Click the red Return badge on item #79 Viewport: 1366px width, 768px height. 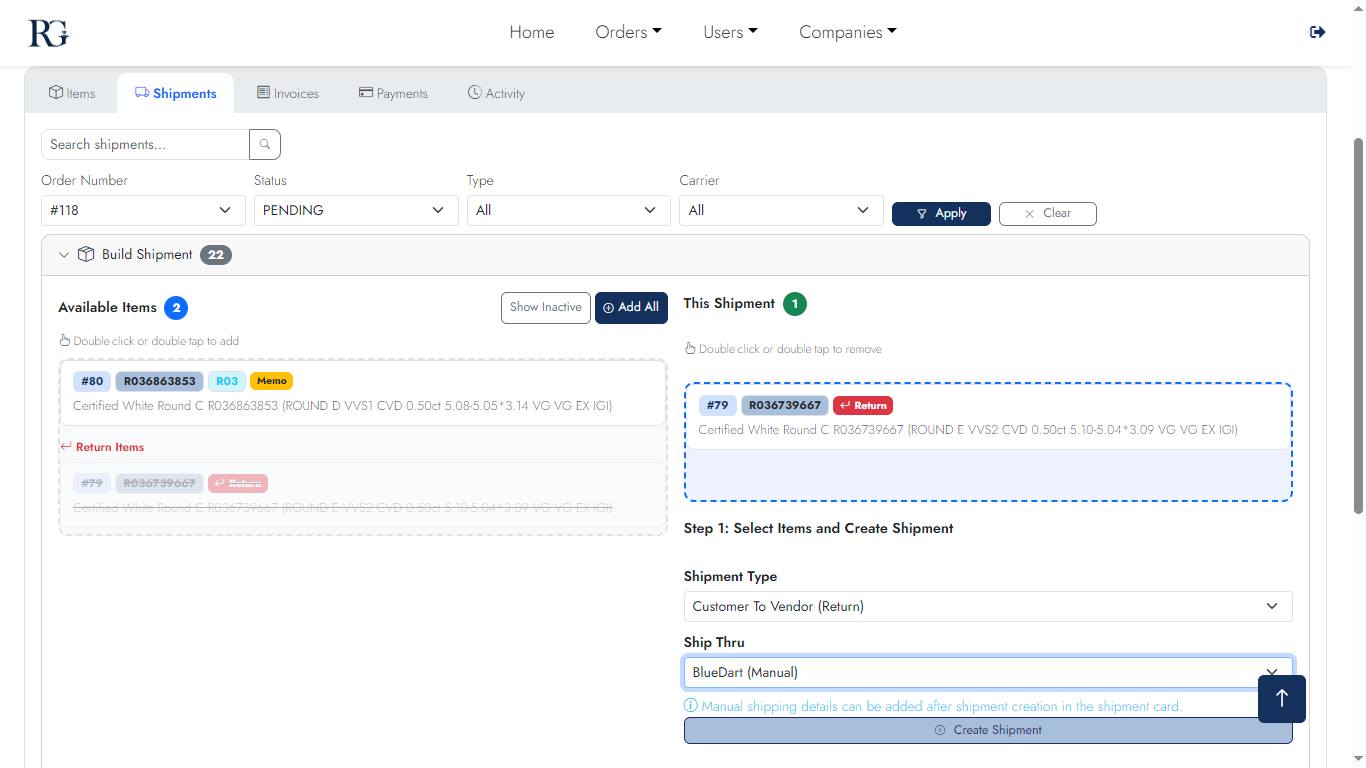click(x=862, y=406)
